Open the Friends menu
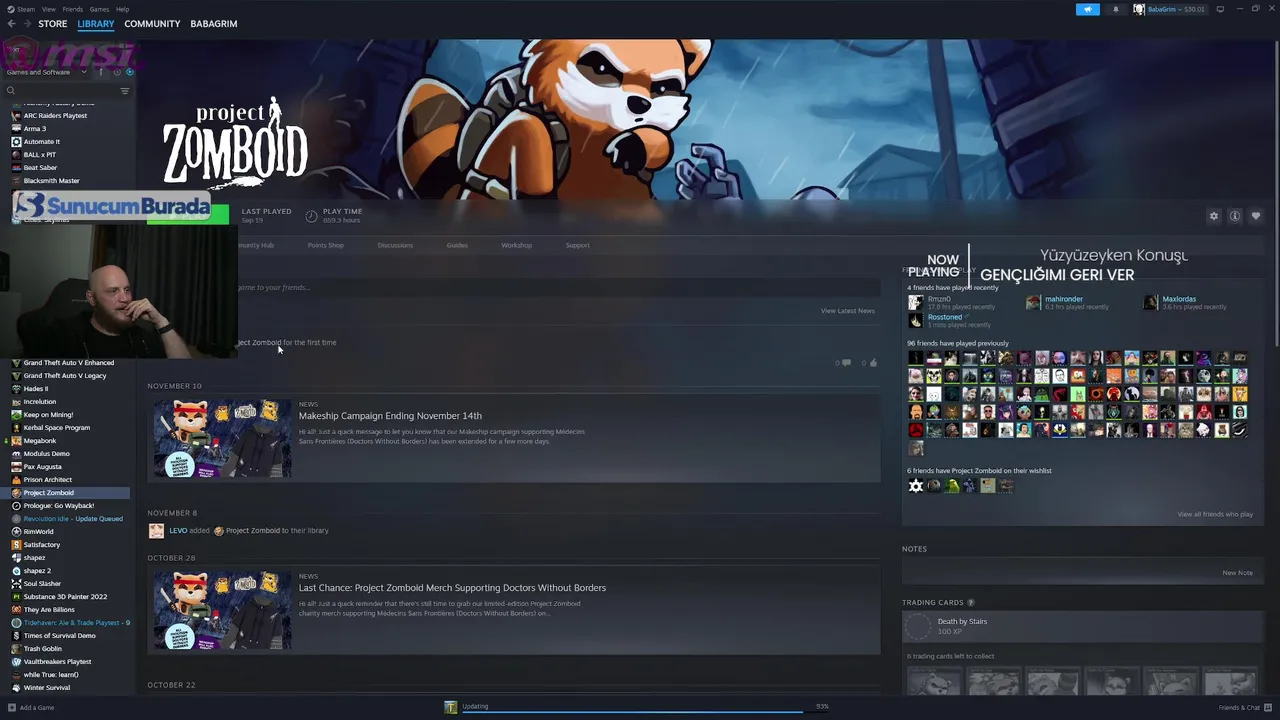 [73, 9]
